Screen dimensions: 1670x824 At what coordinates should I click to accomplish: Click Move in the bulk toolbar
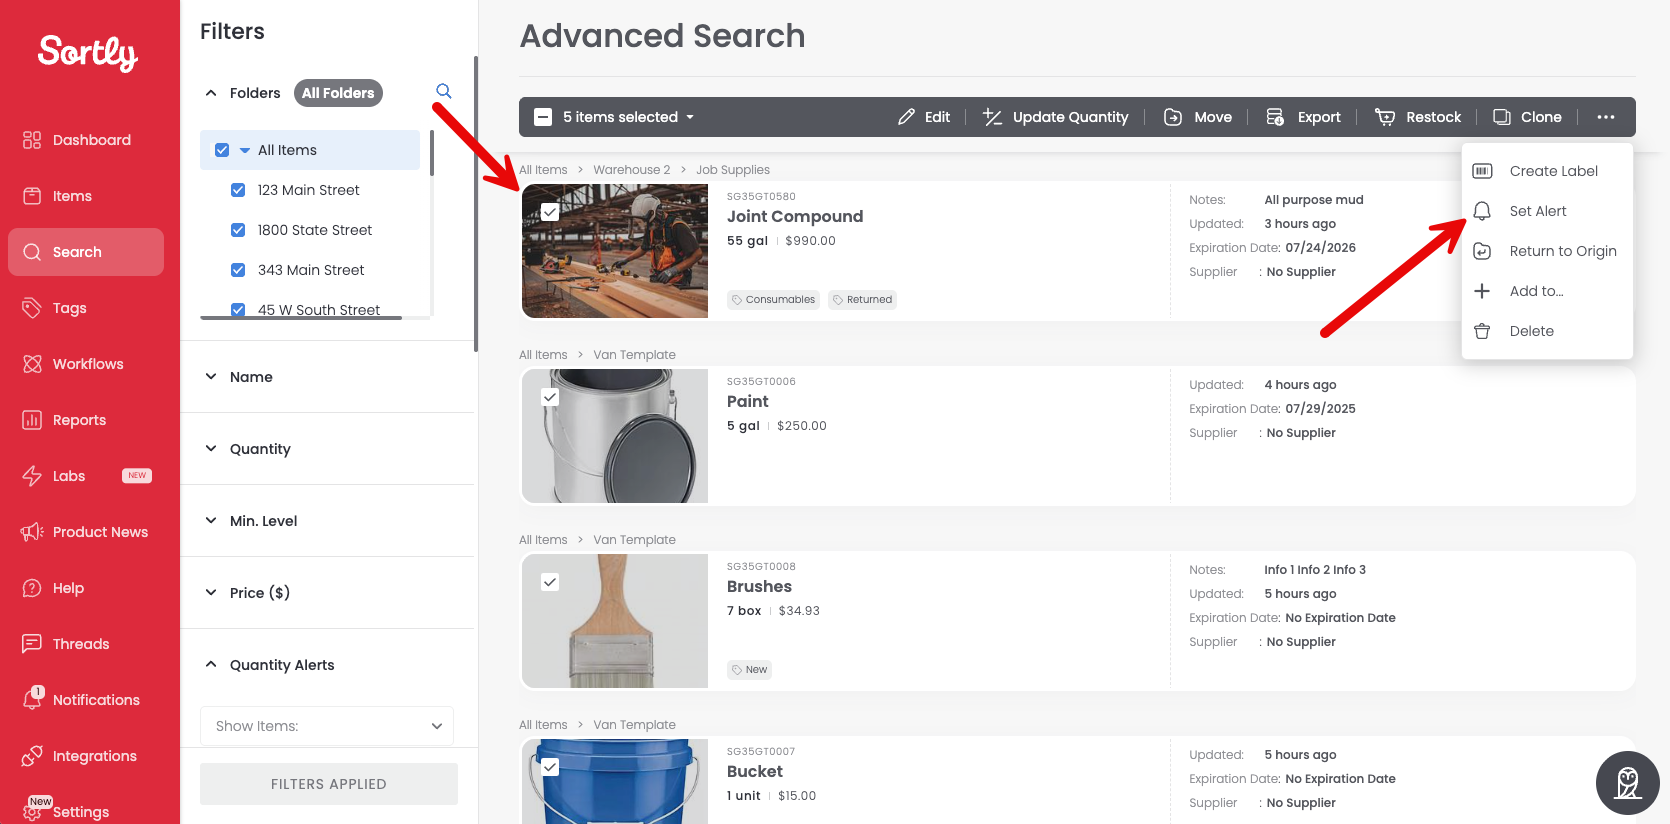click(x=1198, y=117)
